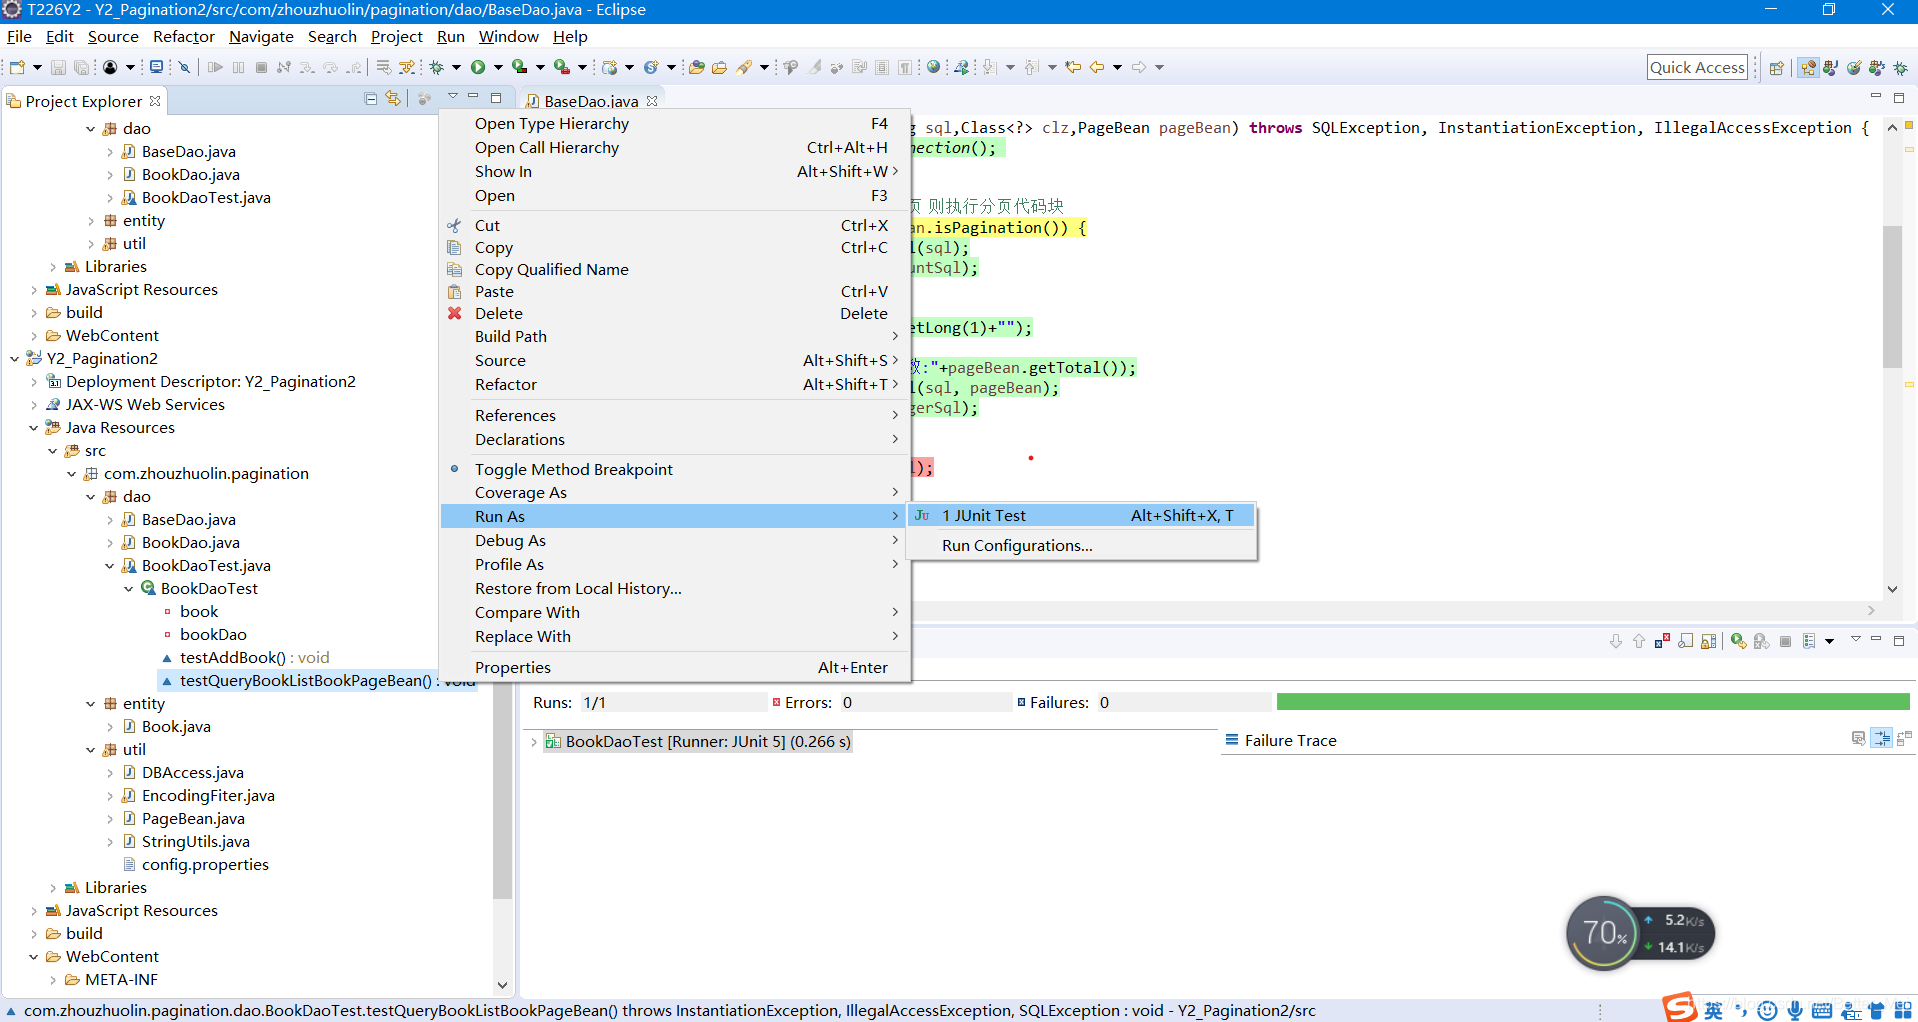Click the Open Type toolbar icon
This screenshot has height=1022, width=1918.
pos(697,67)
